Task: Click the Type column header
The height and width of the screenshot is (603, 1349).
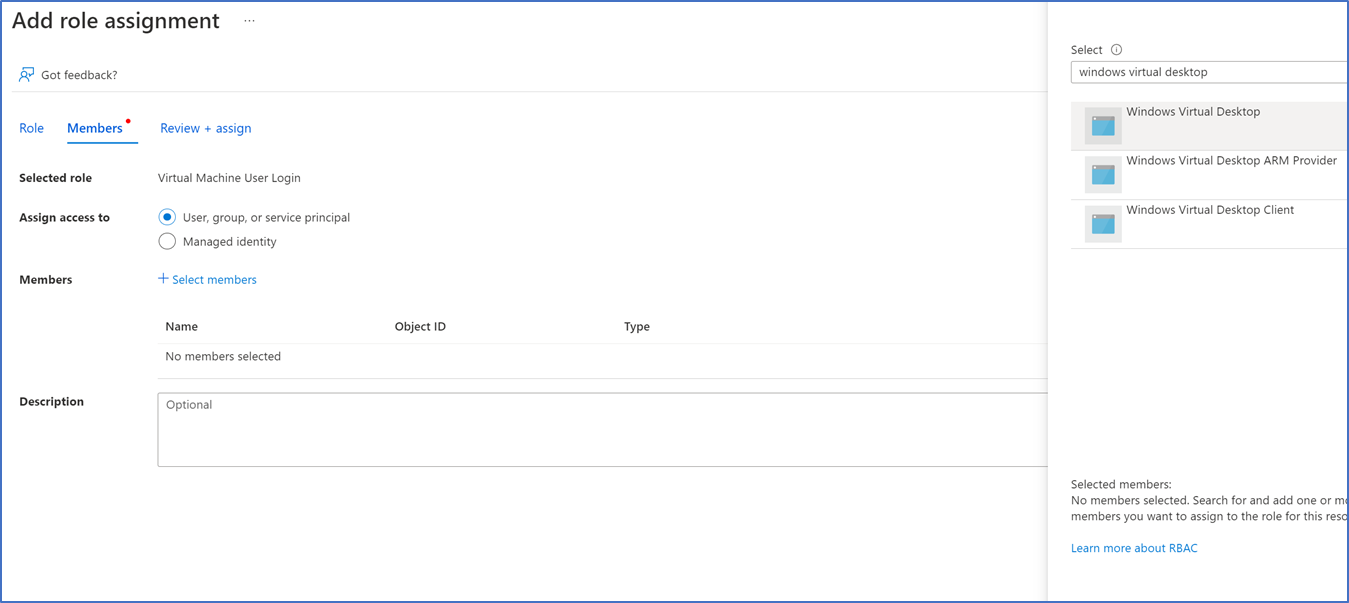Action: 637,327
